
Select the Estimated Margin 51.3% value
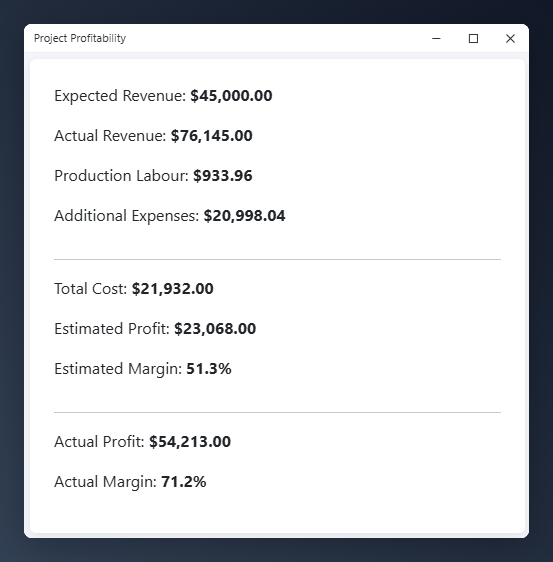click(x=209, y=369)
